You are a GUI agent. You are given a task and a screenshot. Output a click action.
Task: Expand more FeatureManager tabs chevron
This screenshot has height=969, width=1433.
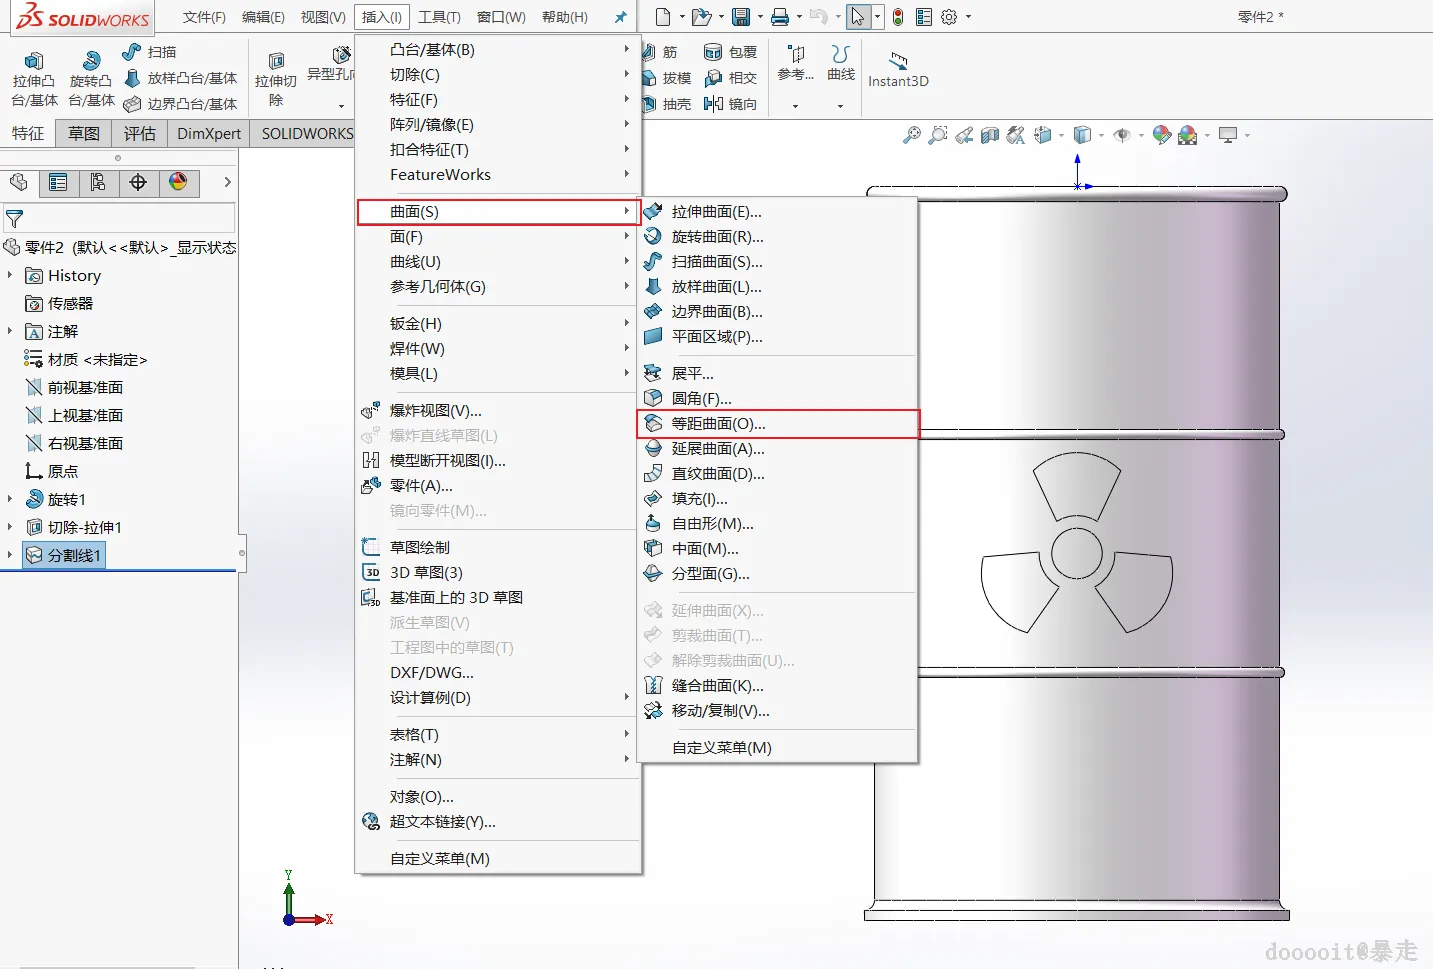pos(227,182)
